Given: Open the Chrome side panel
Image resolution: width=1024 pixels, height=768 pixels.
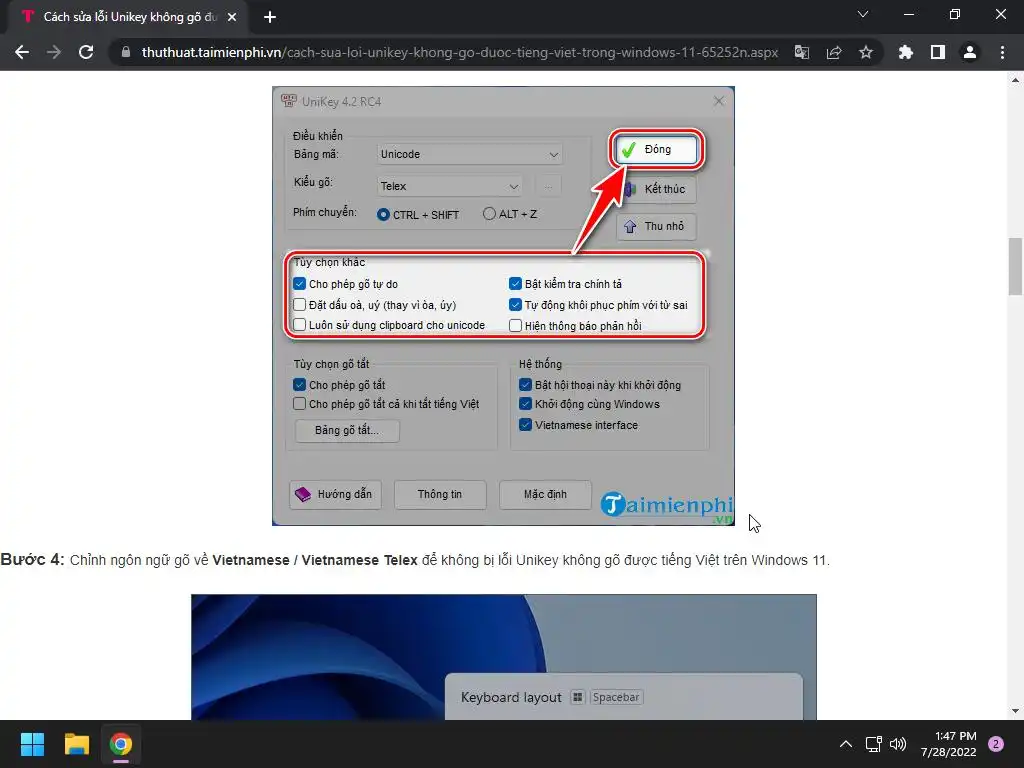Looking at the screenshot, I should pos(938,52).
